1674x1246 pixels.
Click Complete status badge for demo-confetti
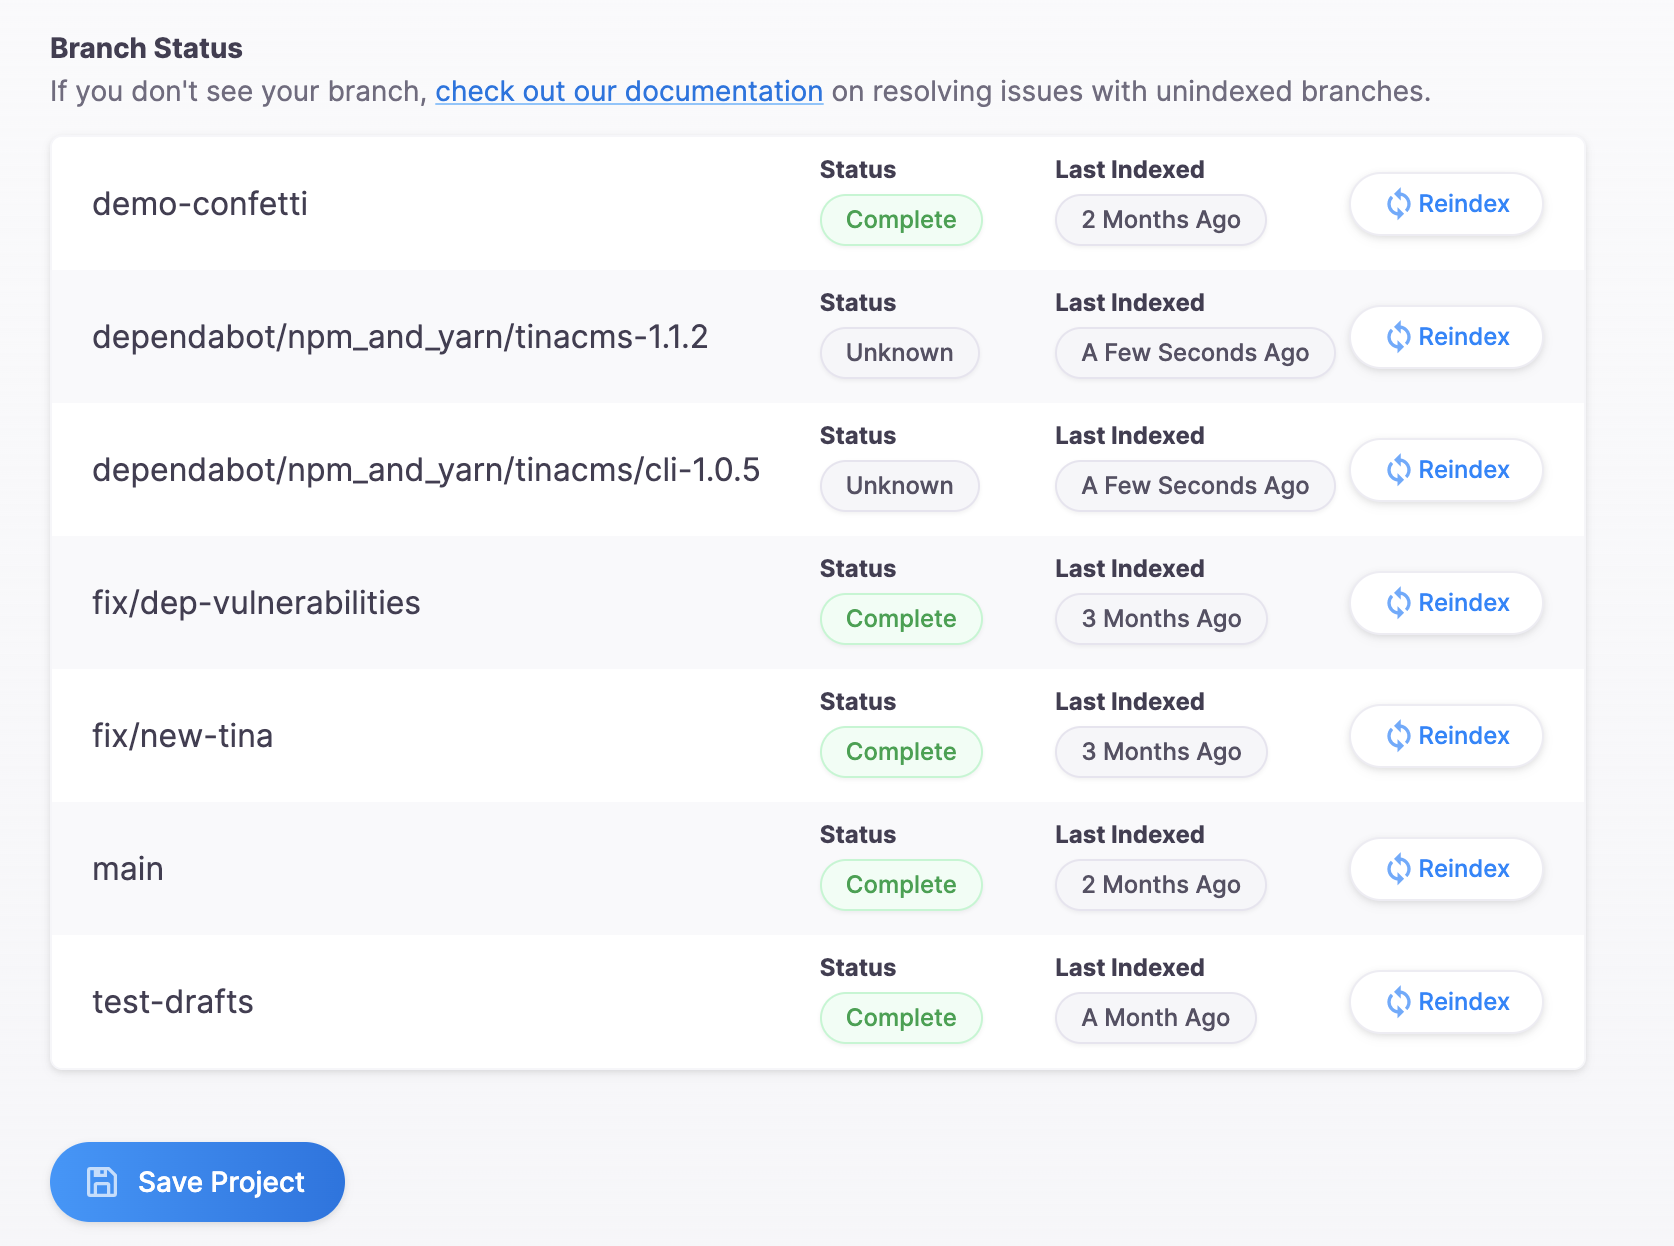901,220
